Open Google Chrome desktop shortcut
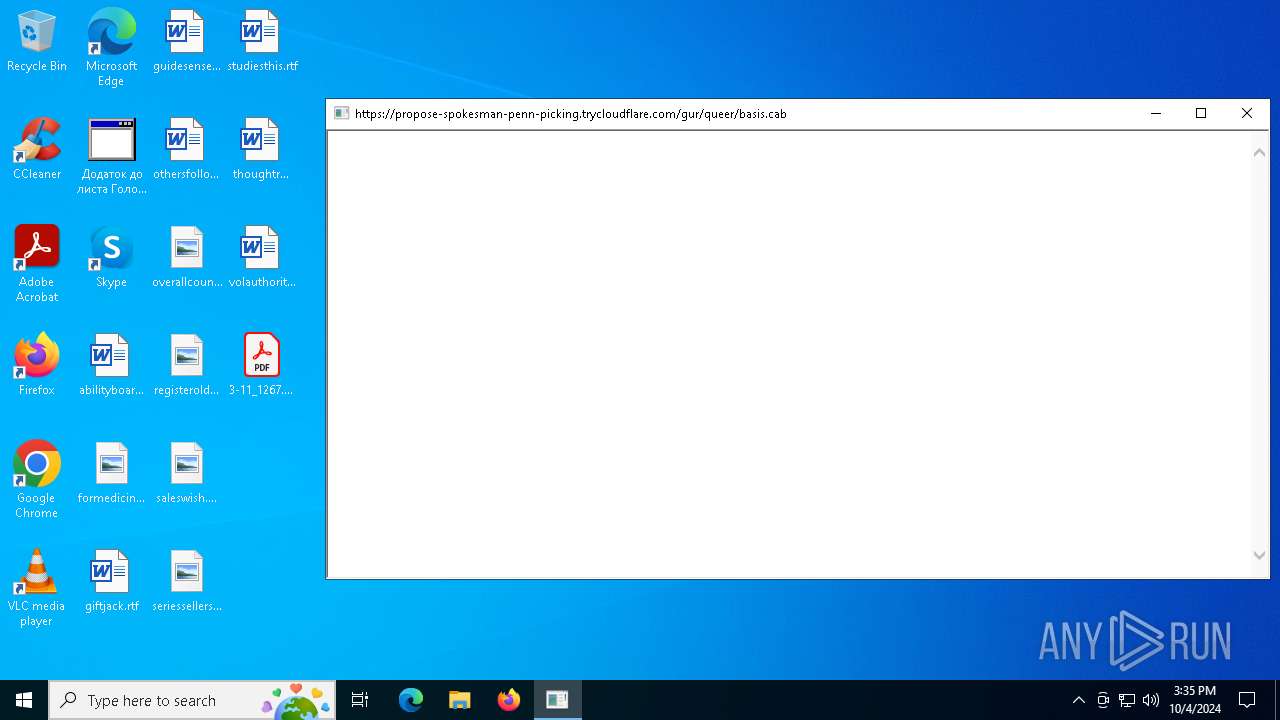The width and height of the screenshot is (1280, 720). [x=37, y=480]
